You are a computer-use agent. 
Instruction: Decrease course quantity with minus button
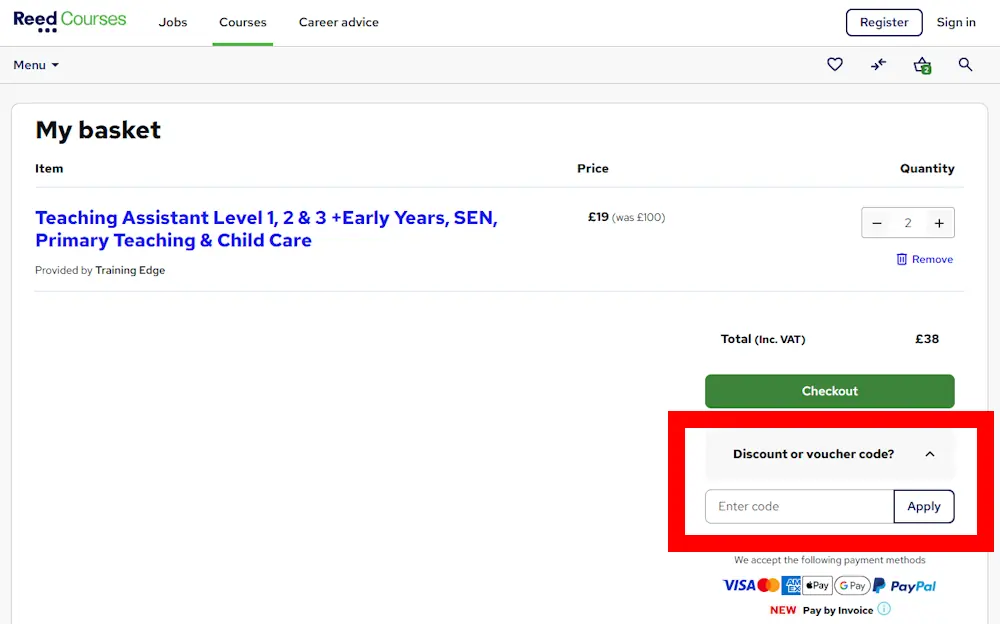(877, 223)
